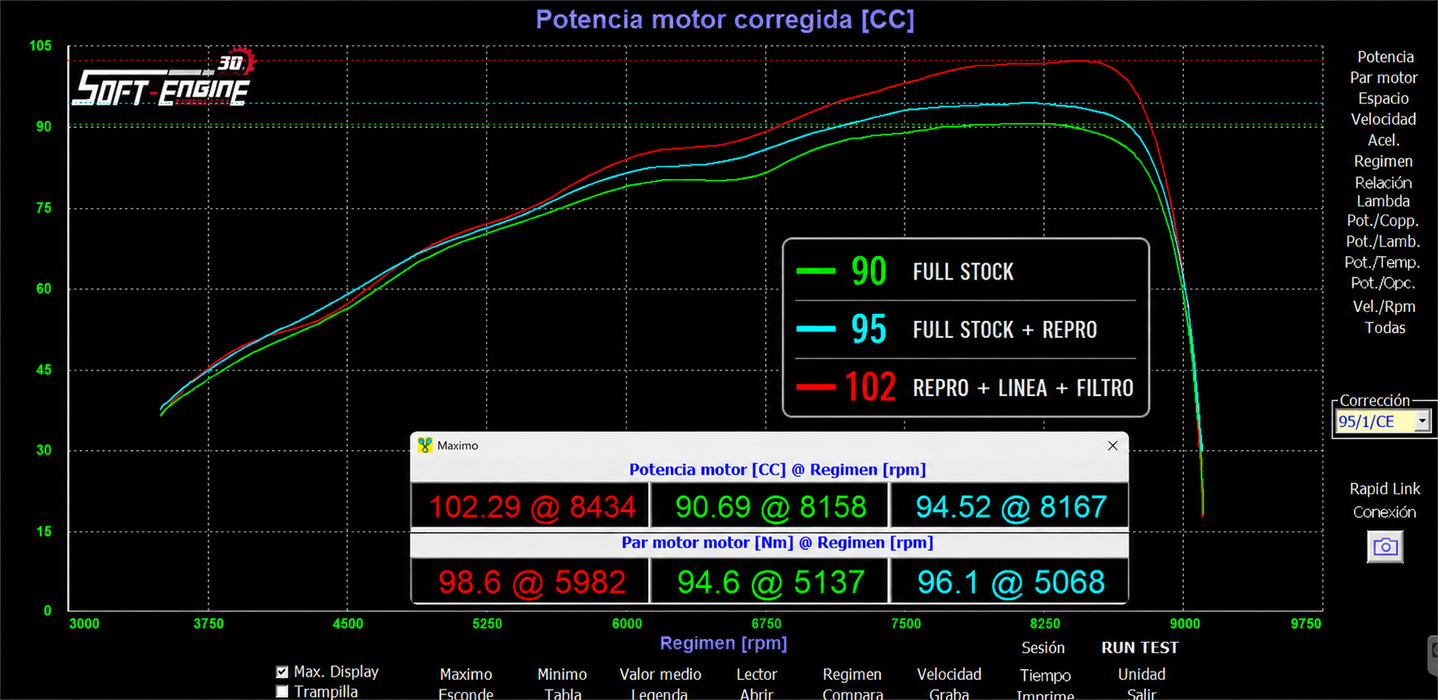Select Relación in the right-side list
The height and width of the screenshot is (700, 1438).
click(1384, 182)
